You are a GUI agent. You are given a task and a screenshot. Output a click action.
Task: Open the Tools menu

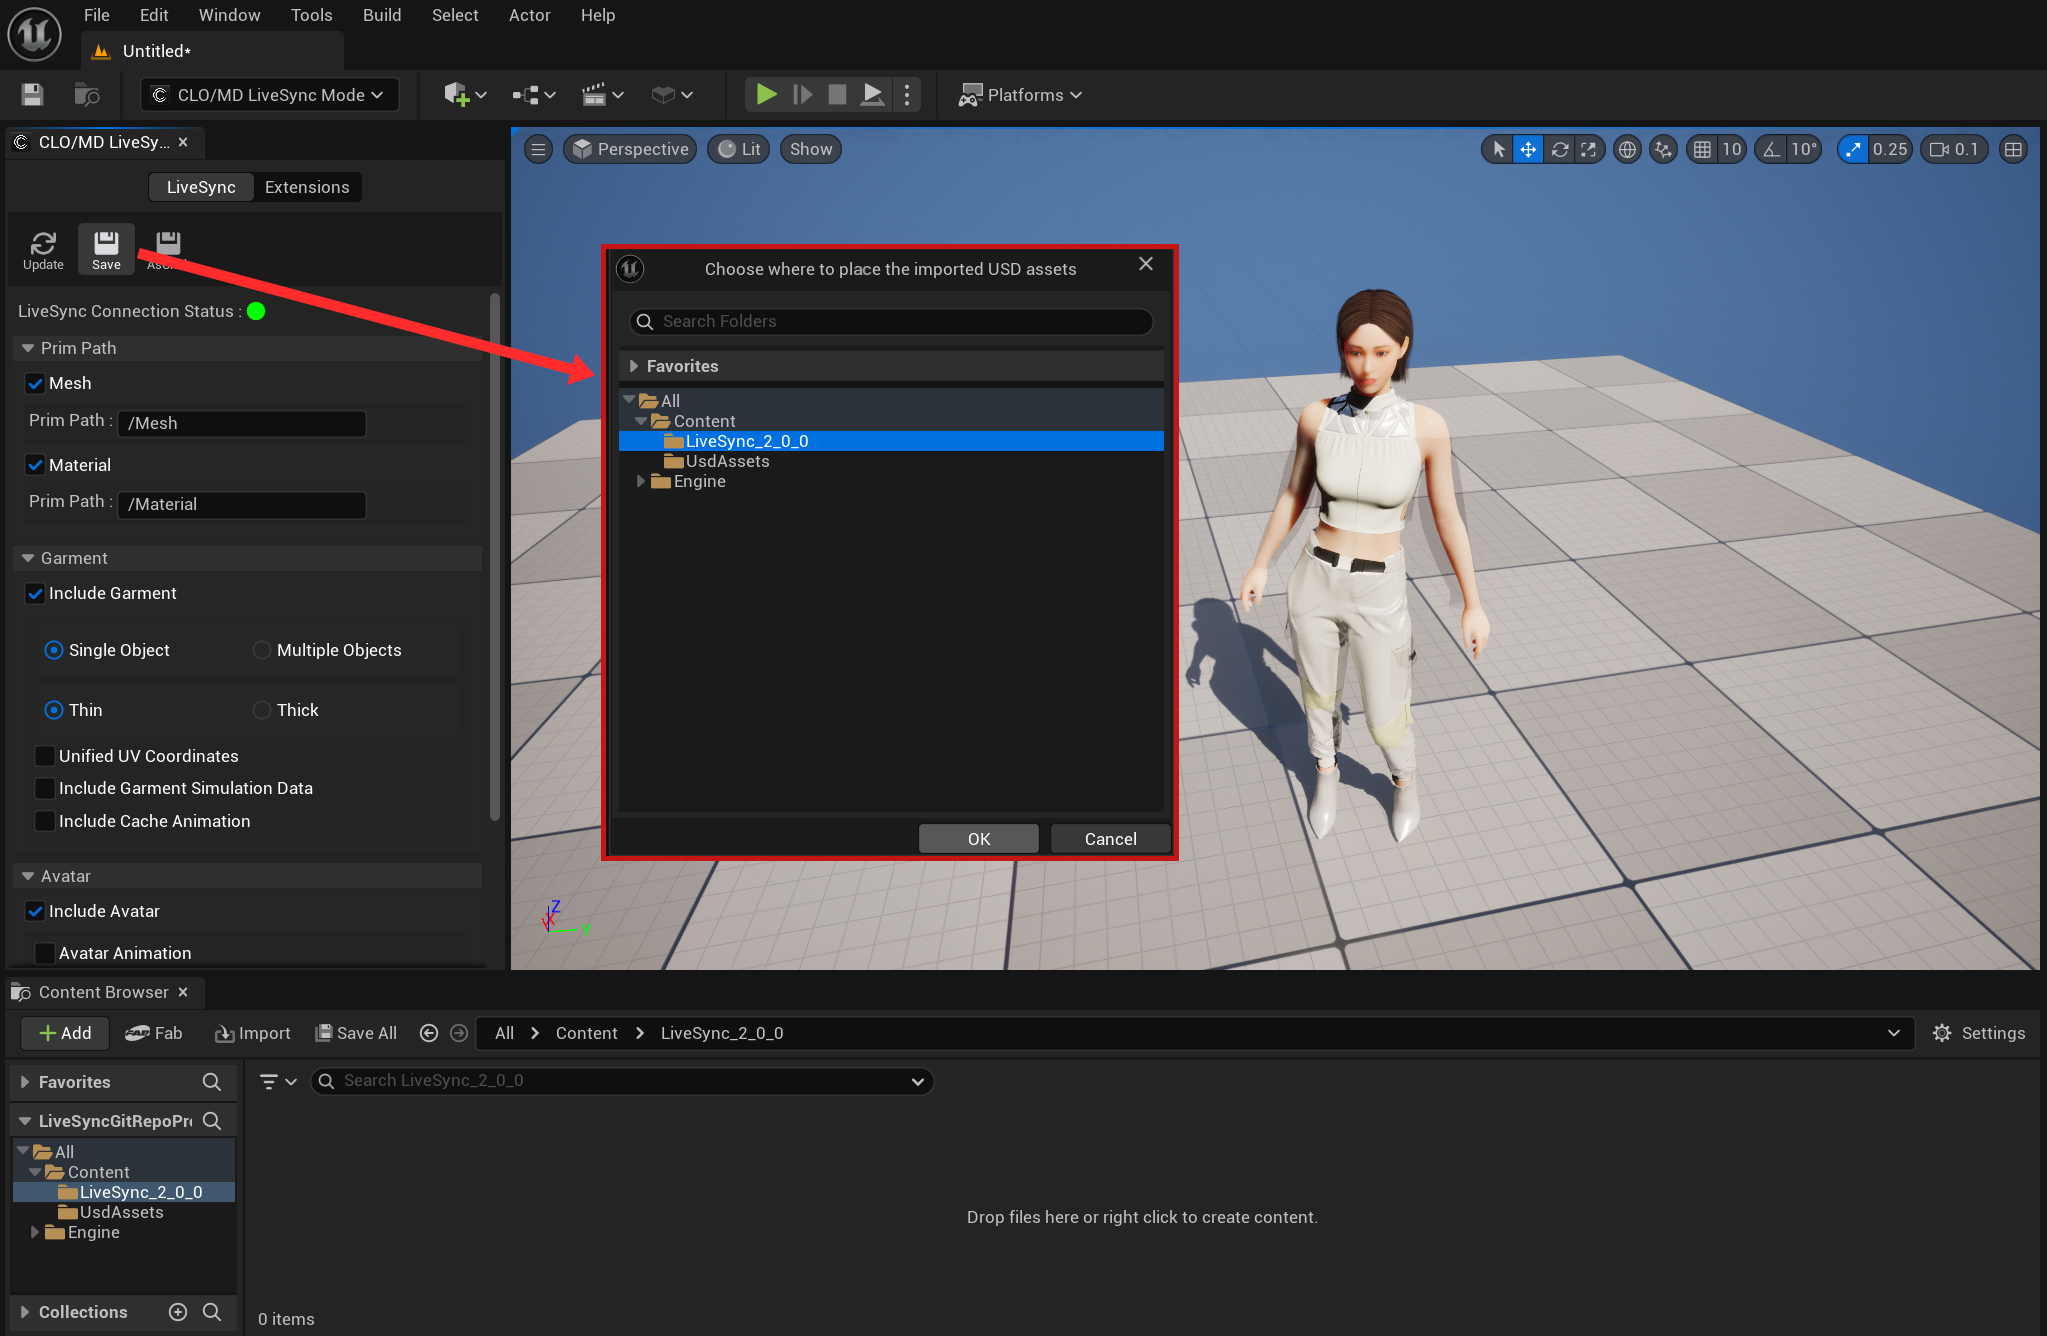(x=311, y=15)
